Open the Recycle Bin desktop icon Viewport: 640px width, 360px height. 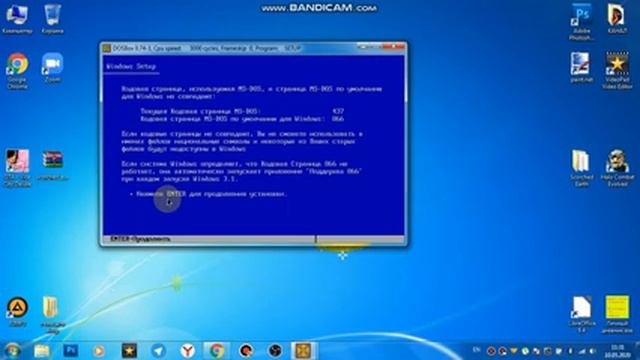[x=53, y=19]
